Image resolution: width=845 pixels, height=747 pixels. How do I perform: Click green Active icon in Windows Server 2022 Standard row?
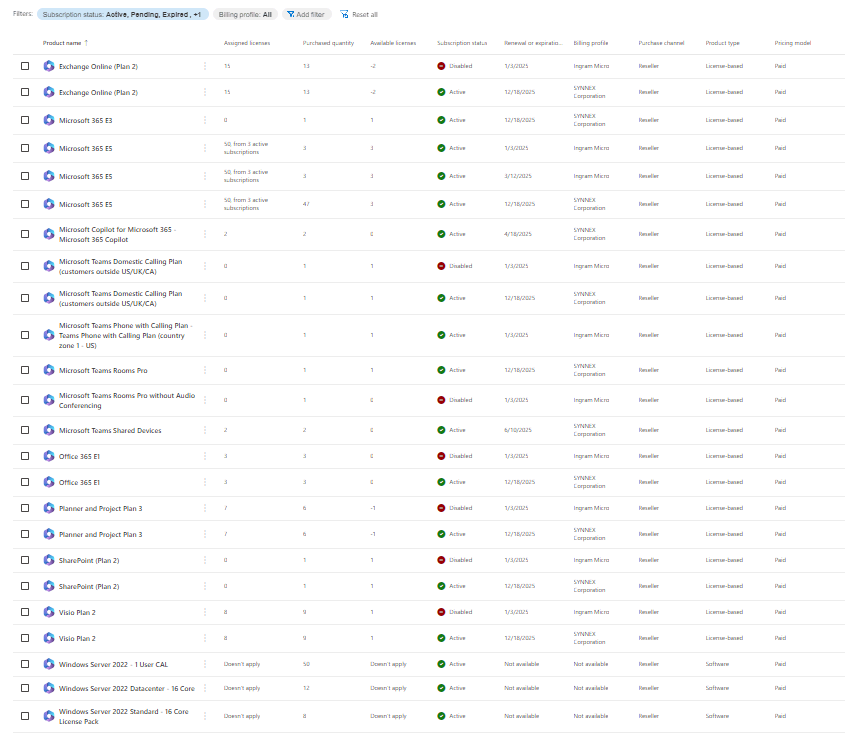441,716
